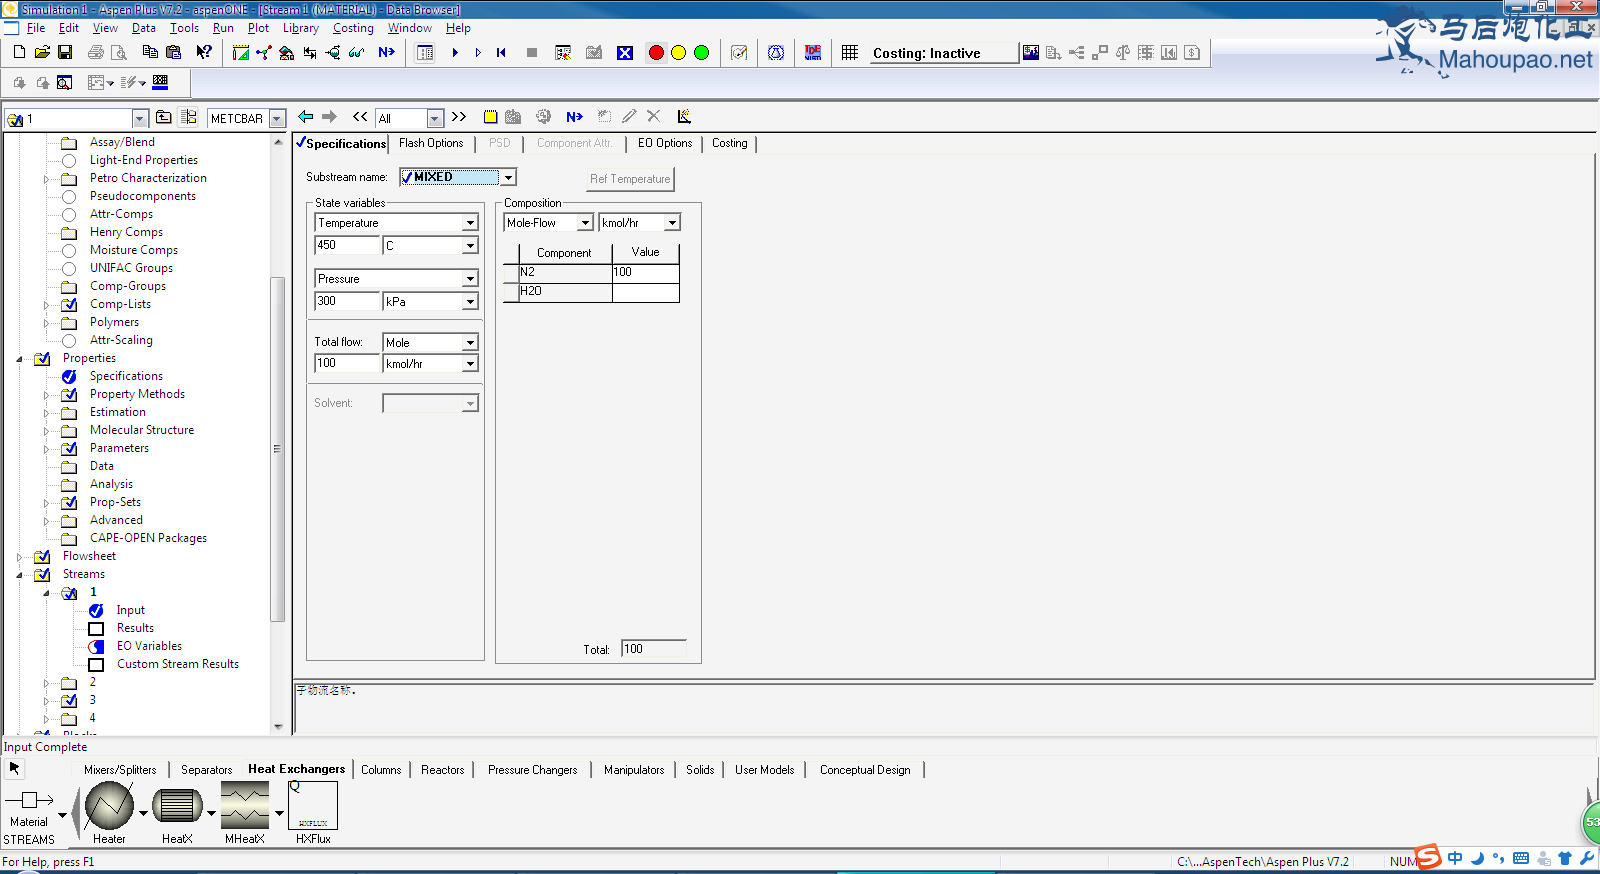Expand the Flowsheet tree node
This screenshot has height=874, width=1600.
tap(19, 557)
